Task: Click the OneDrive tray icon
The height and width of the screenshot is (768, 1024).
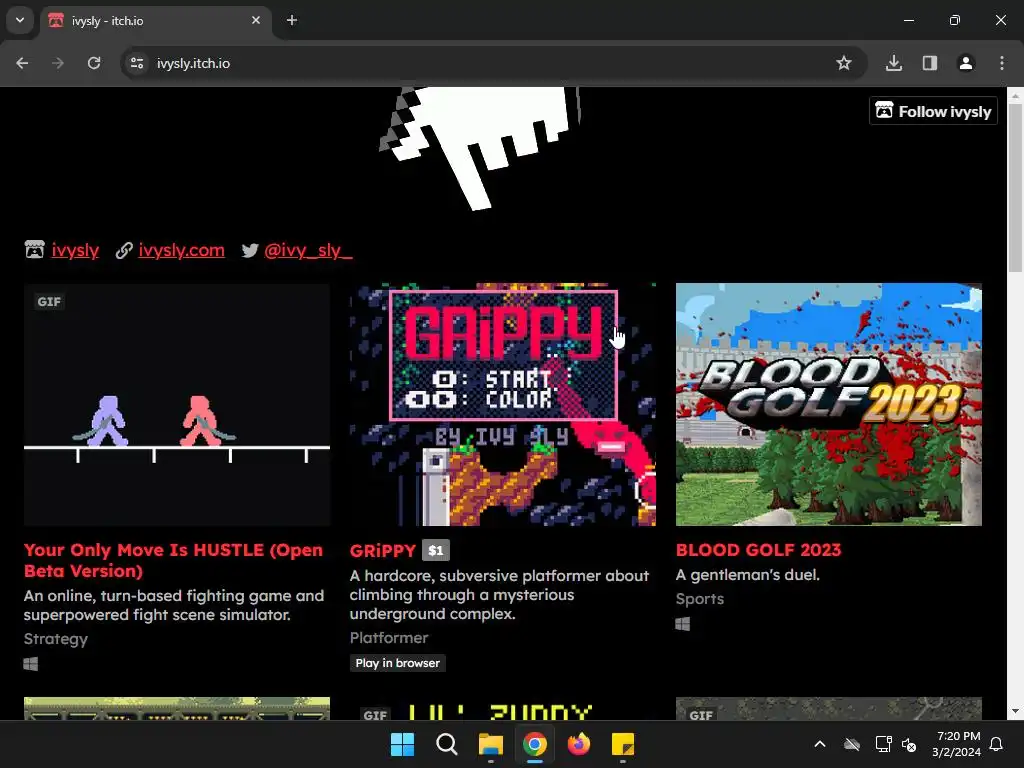Action: tap(852, 744)
